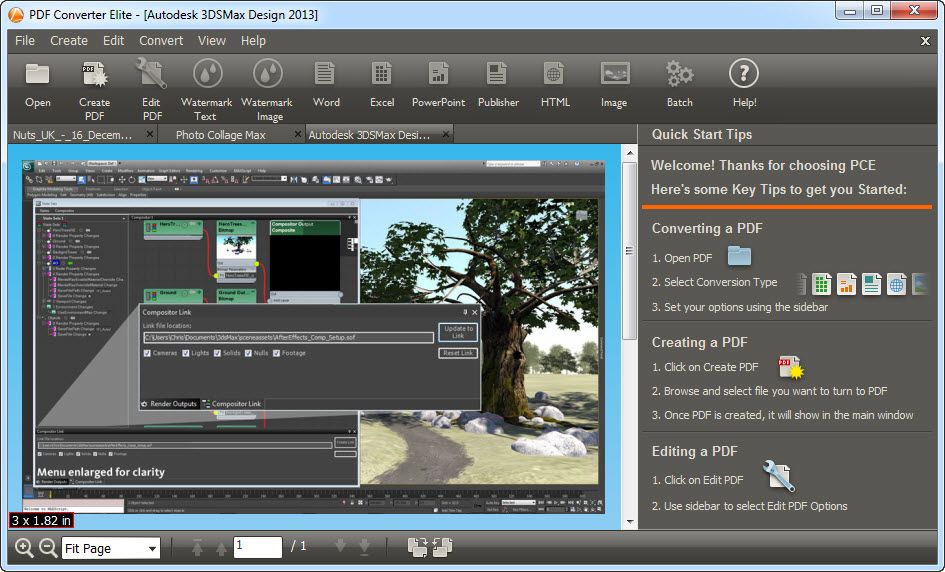Click folder icon beside Open PDF tip

739,256
